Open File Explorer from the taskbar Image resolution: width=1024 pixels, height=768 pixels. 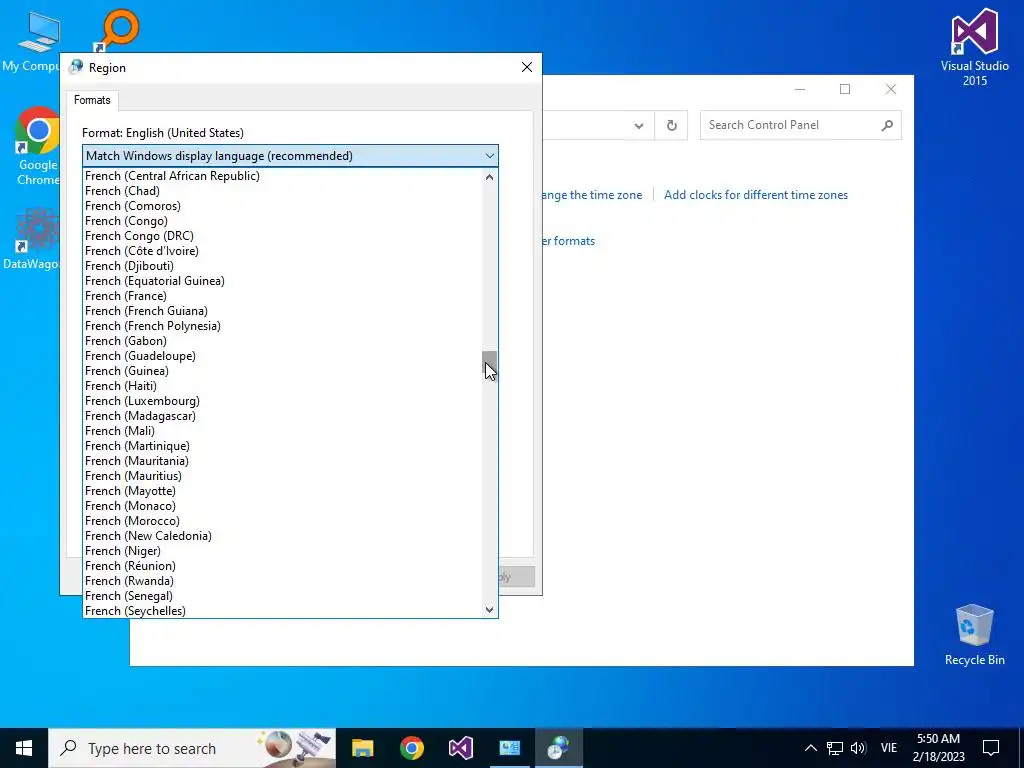pos(362,748)
